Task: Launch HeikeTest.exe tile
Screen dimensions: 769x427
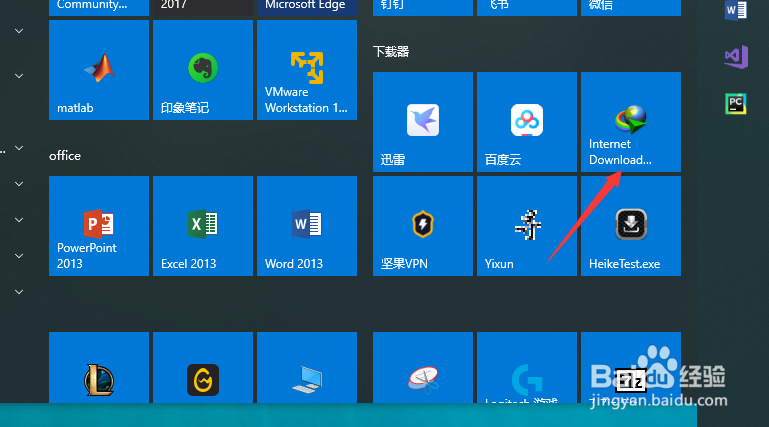Action: pos(631,226)
